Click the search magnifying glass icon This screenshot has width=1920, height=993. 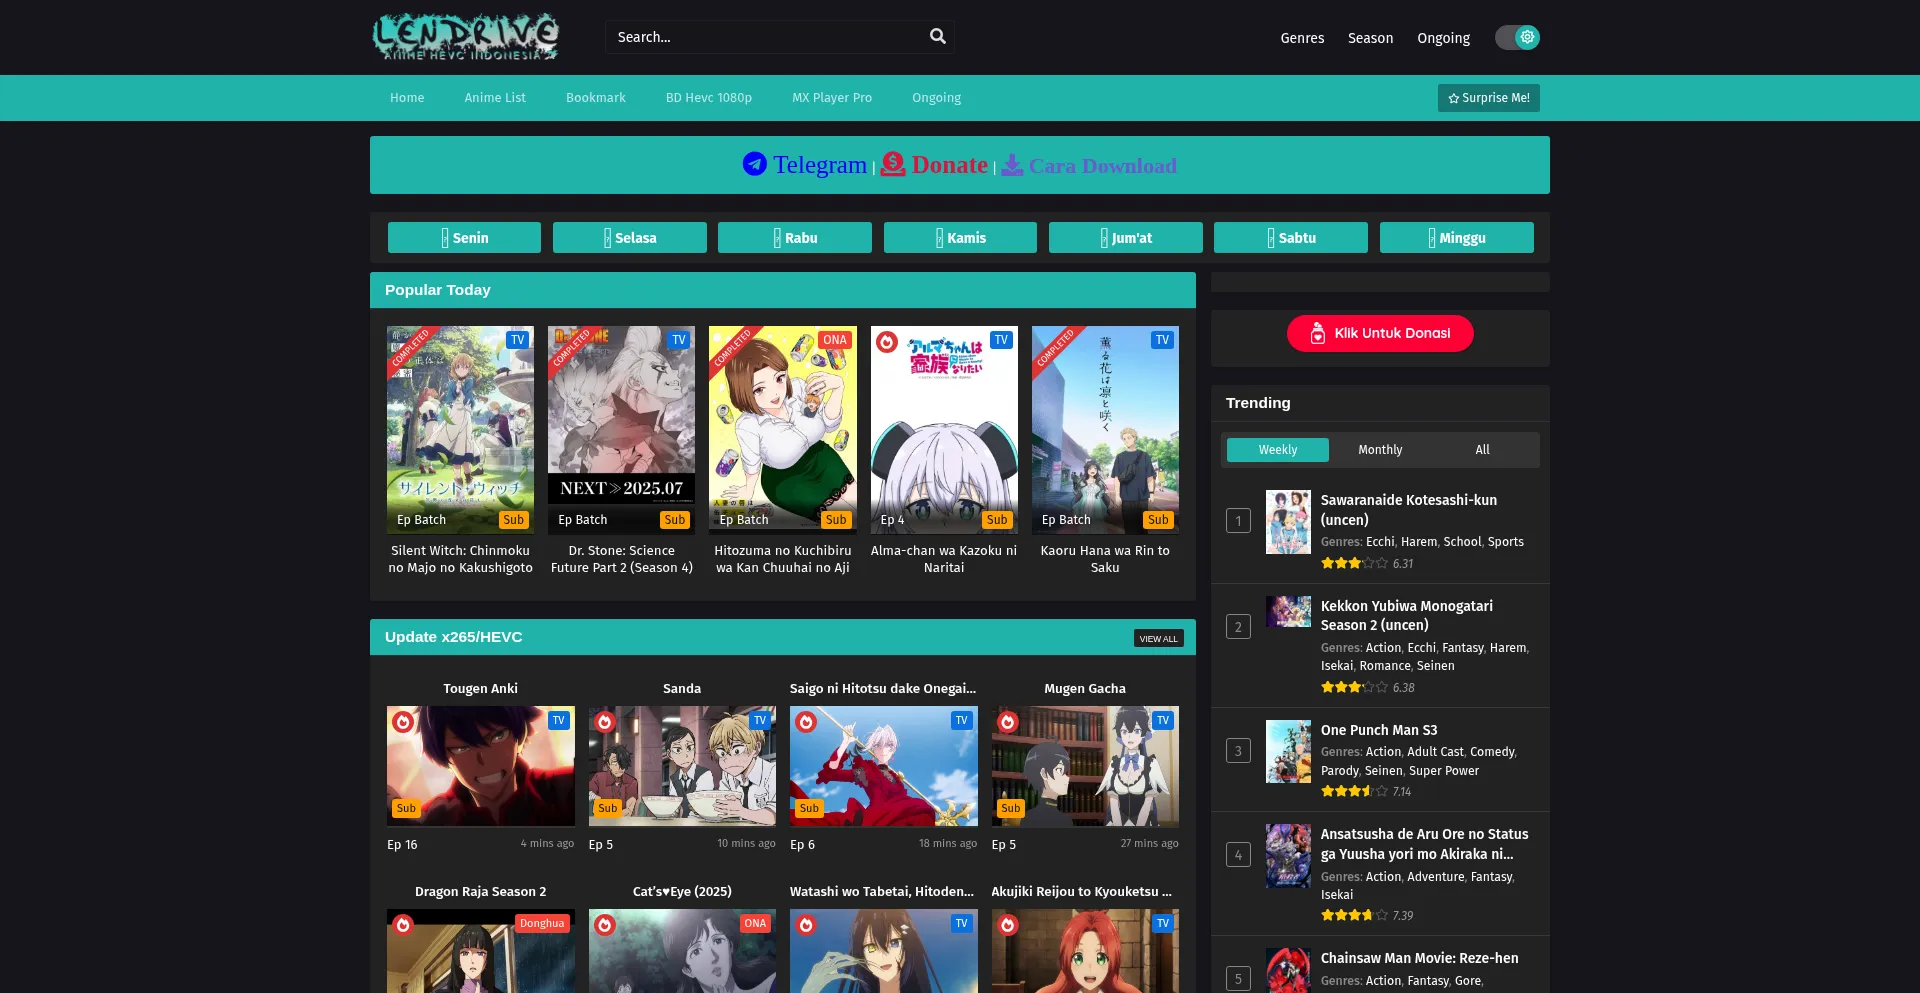coord(937,37)
